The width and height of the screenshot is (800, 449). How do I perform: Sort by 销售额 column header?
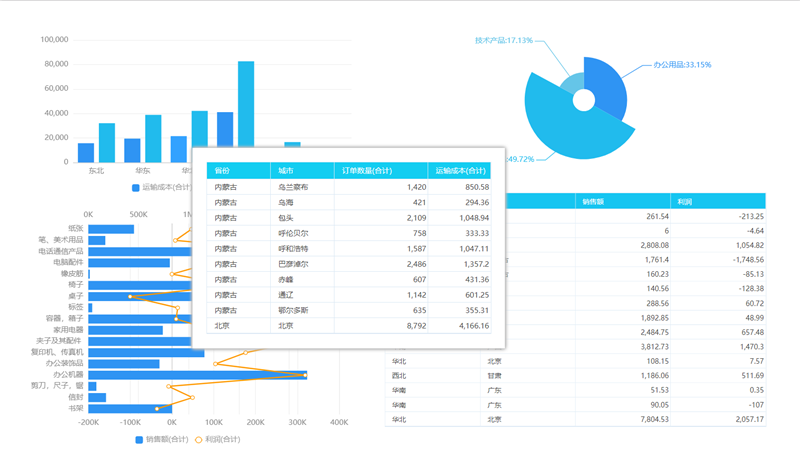click(x=622, y=202)
